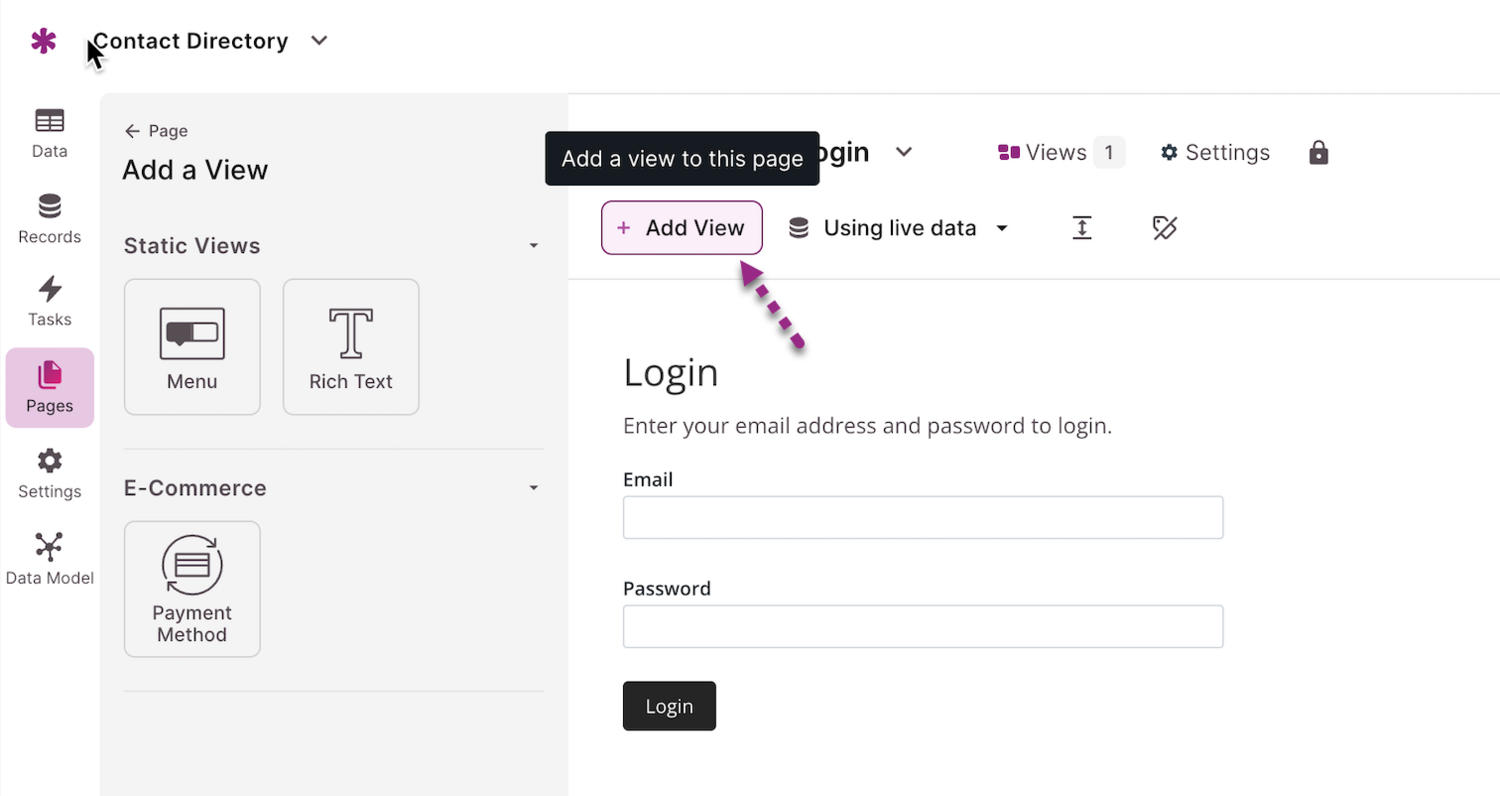The height and width of the screenshot is (796, 1500).
Task: Go back to Page link
Action: 156,131
